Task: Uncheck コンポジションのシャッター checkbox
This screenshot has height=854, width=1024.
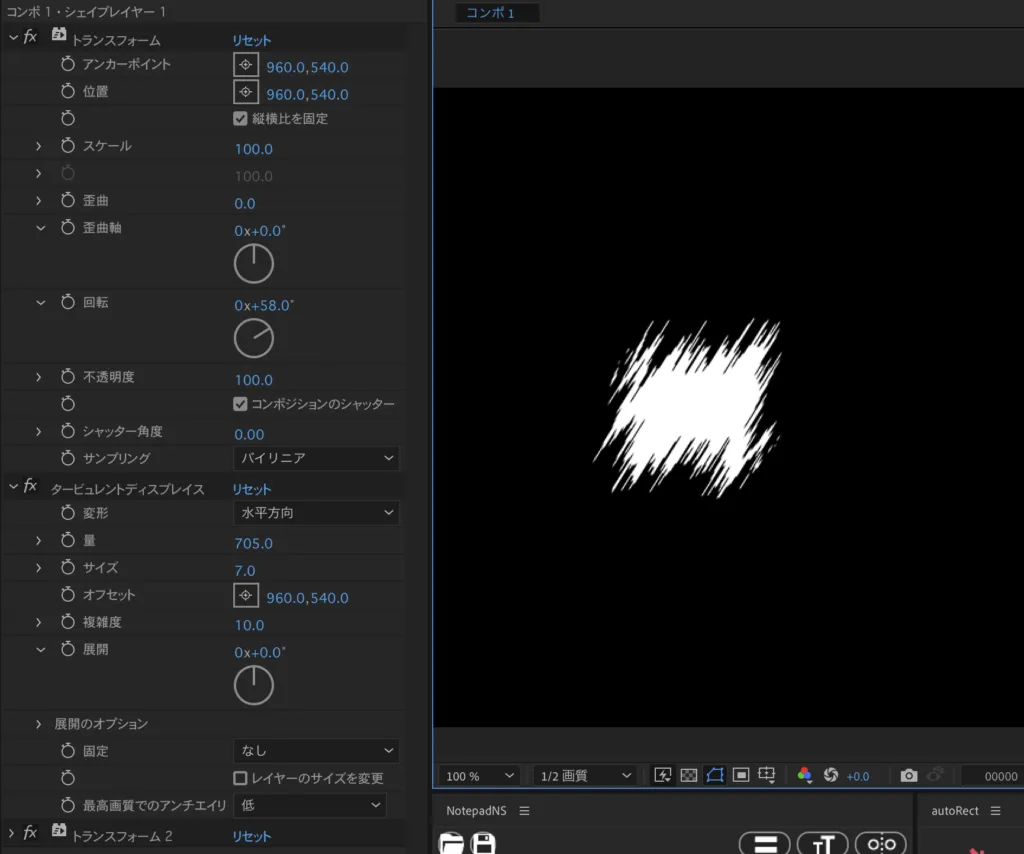Action: tap(240, 404)
